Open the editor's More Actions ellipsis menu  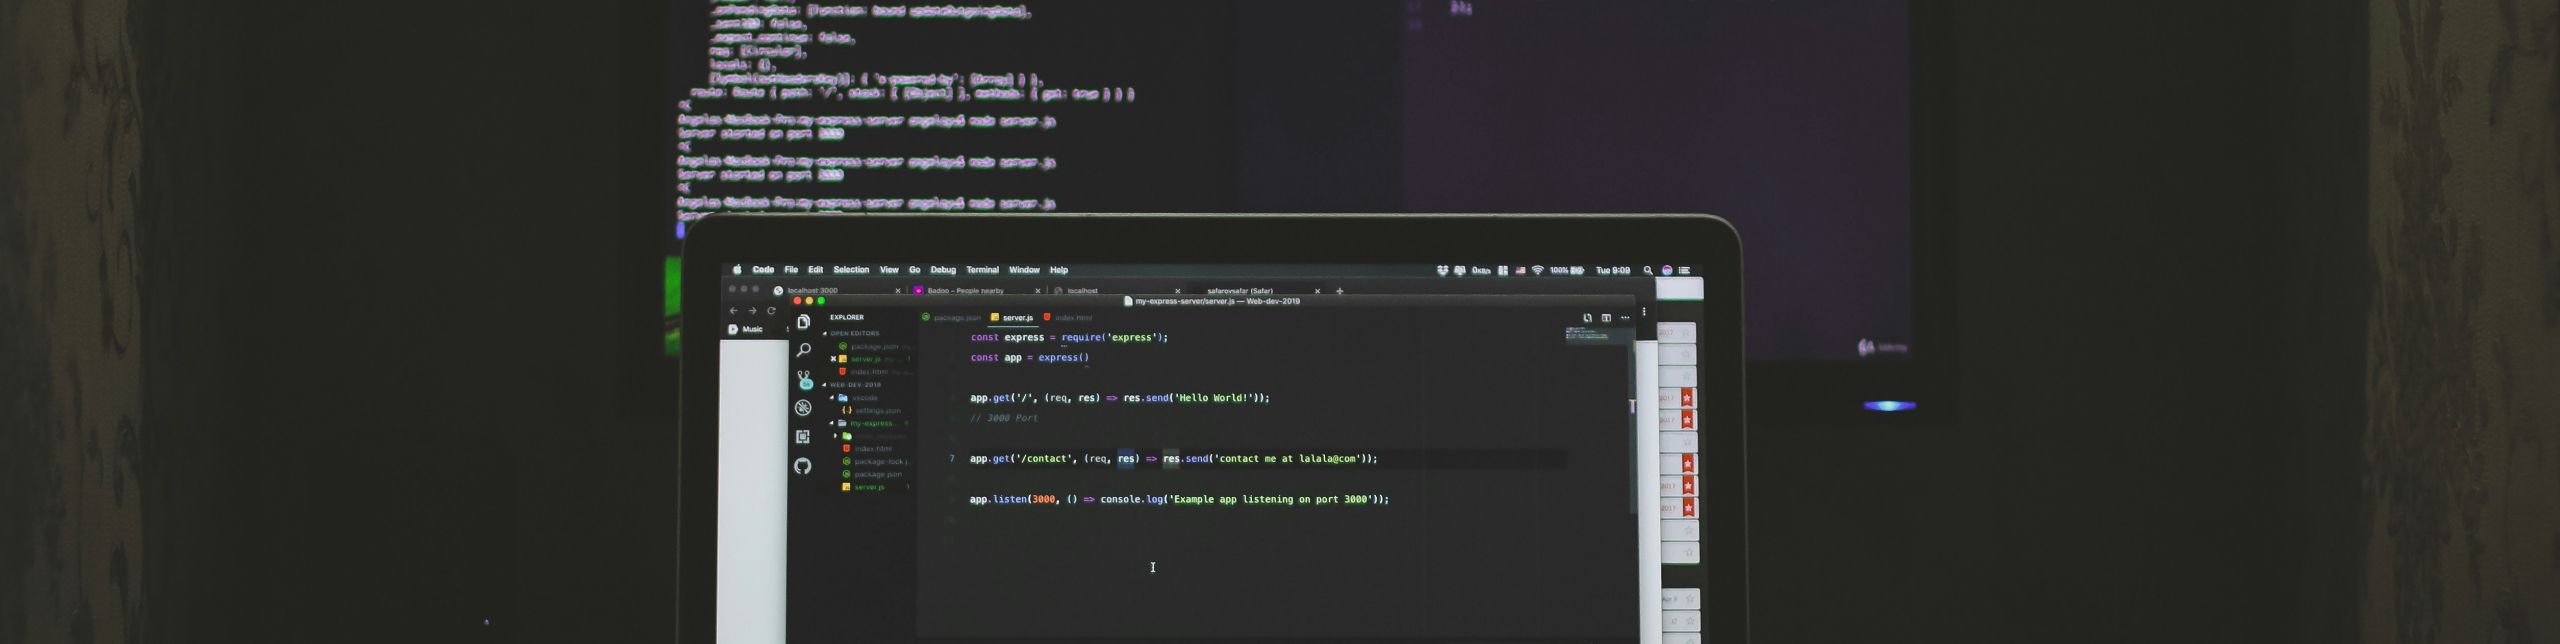coord(1625,318)
